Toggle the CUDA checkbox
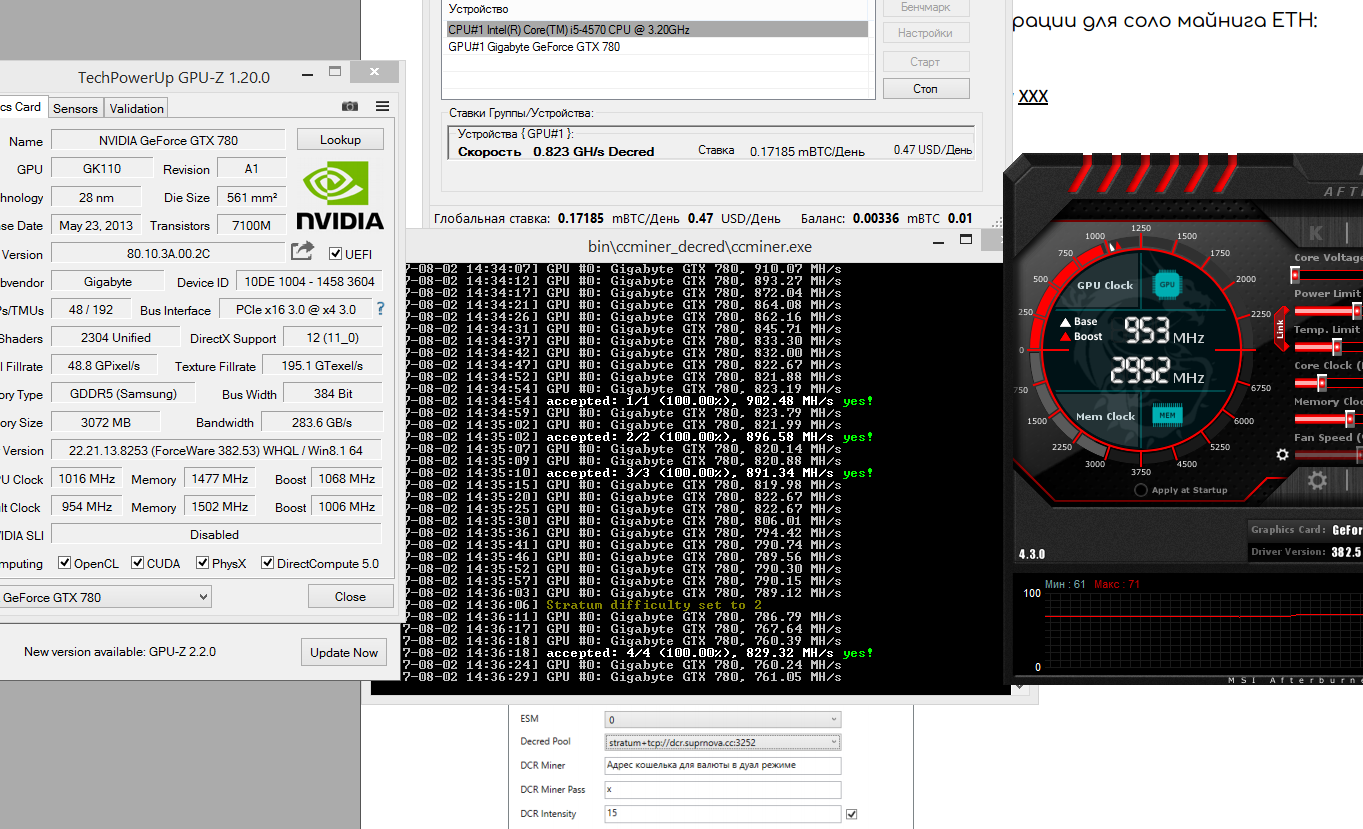The height and width of the screenshot is (829, 1363). click(x=138, y=563)
